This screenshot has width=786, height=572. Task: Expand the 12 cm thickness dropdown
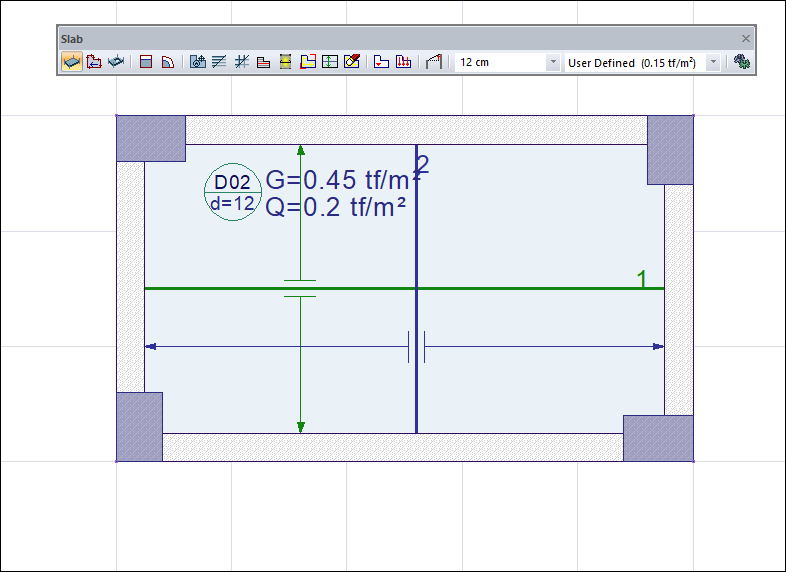(553, 62)
